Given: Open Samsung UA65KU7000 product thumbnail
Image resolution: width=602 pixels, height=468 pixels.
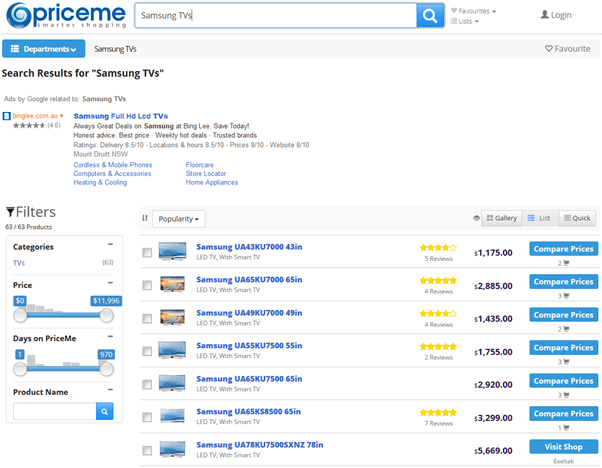Looking at the screenshot, I should pos(172,284).
